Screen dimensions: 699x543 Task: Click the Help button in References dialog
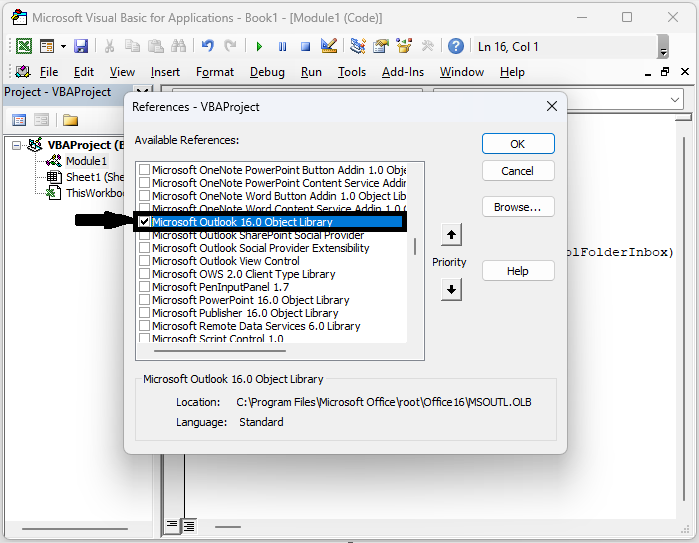click(x=518, y=271)
